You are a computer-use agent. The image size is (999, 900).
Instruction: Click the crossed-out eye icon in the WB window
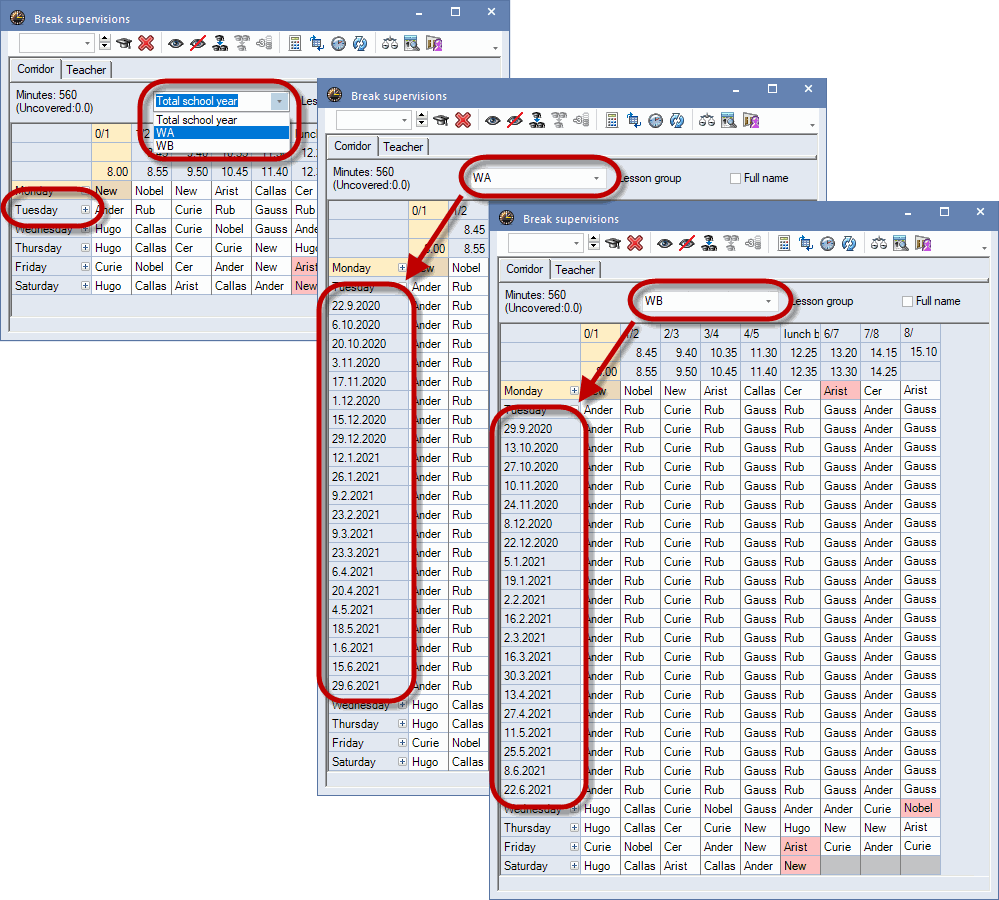coord(686,243)
